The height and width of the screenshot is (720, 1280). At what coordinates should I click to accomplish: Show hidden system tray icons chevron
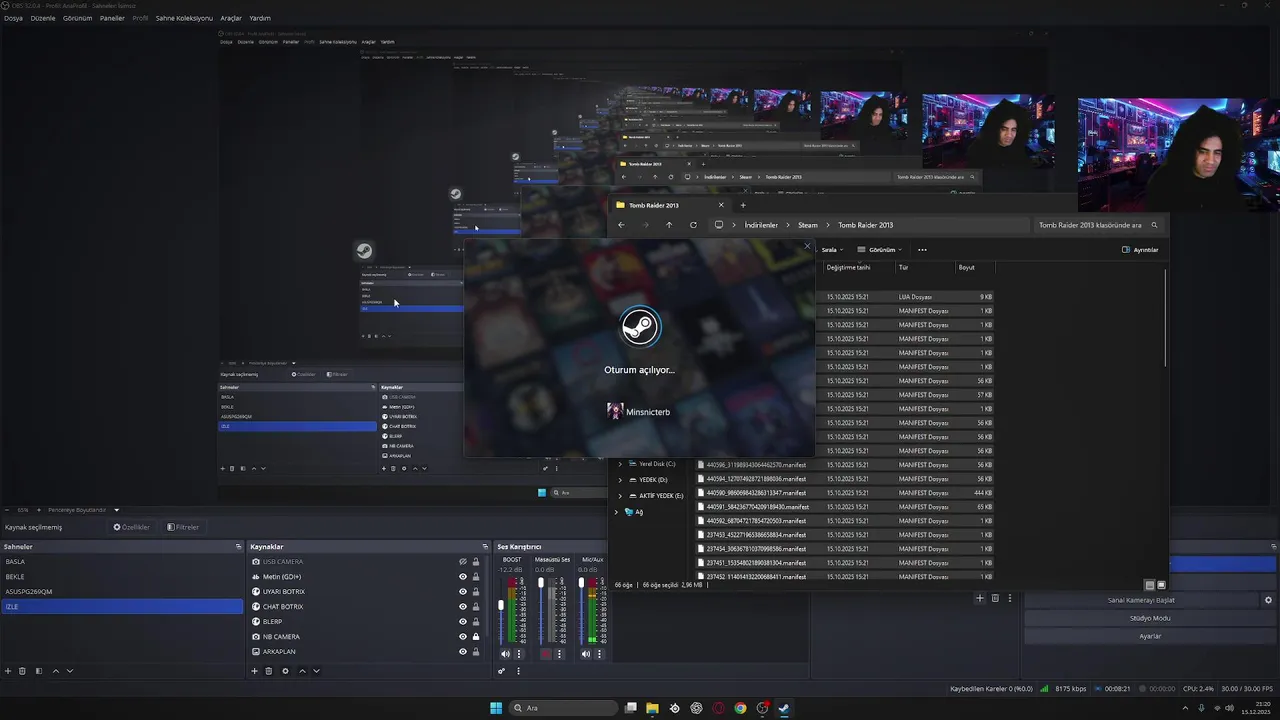pos(1186,708)
